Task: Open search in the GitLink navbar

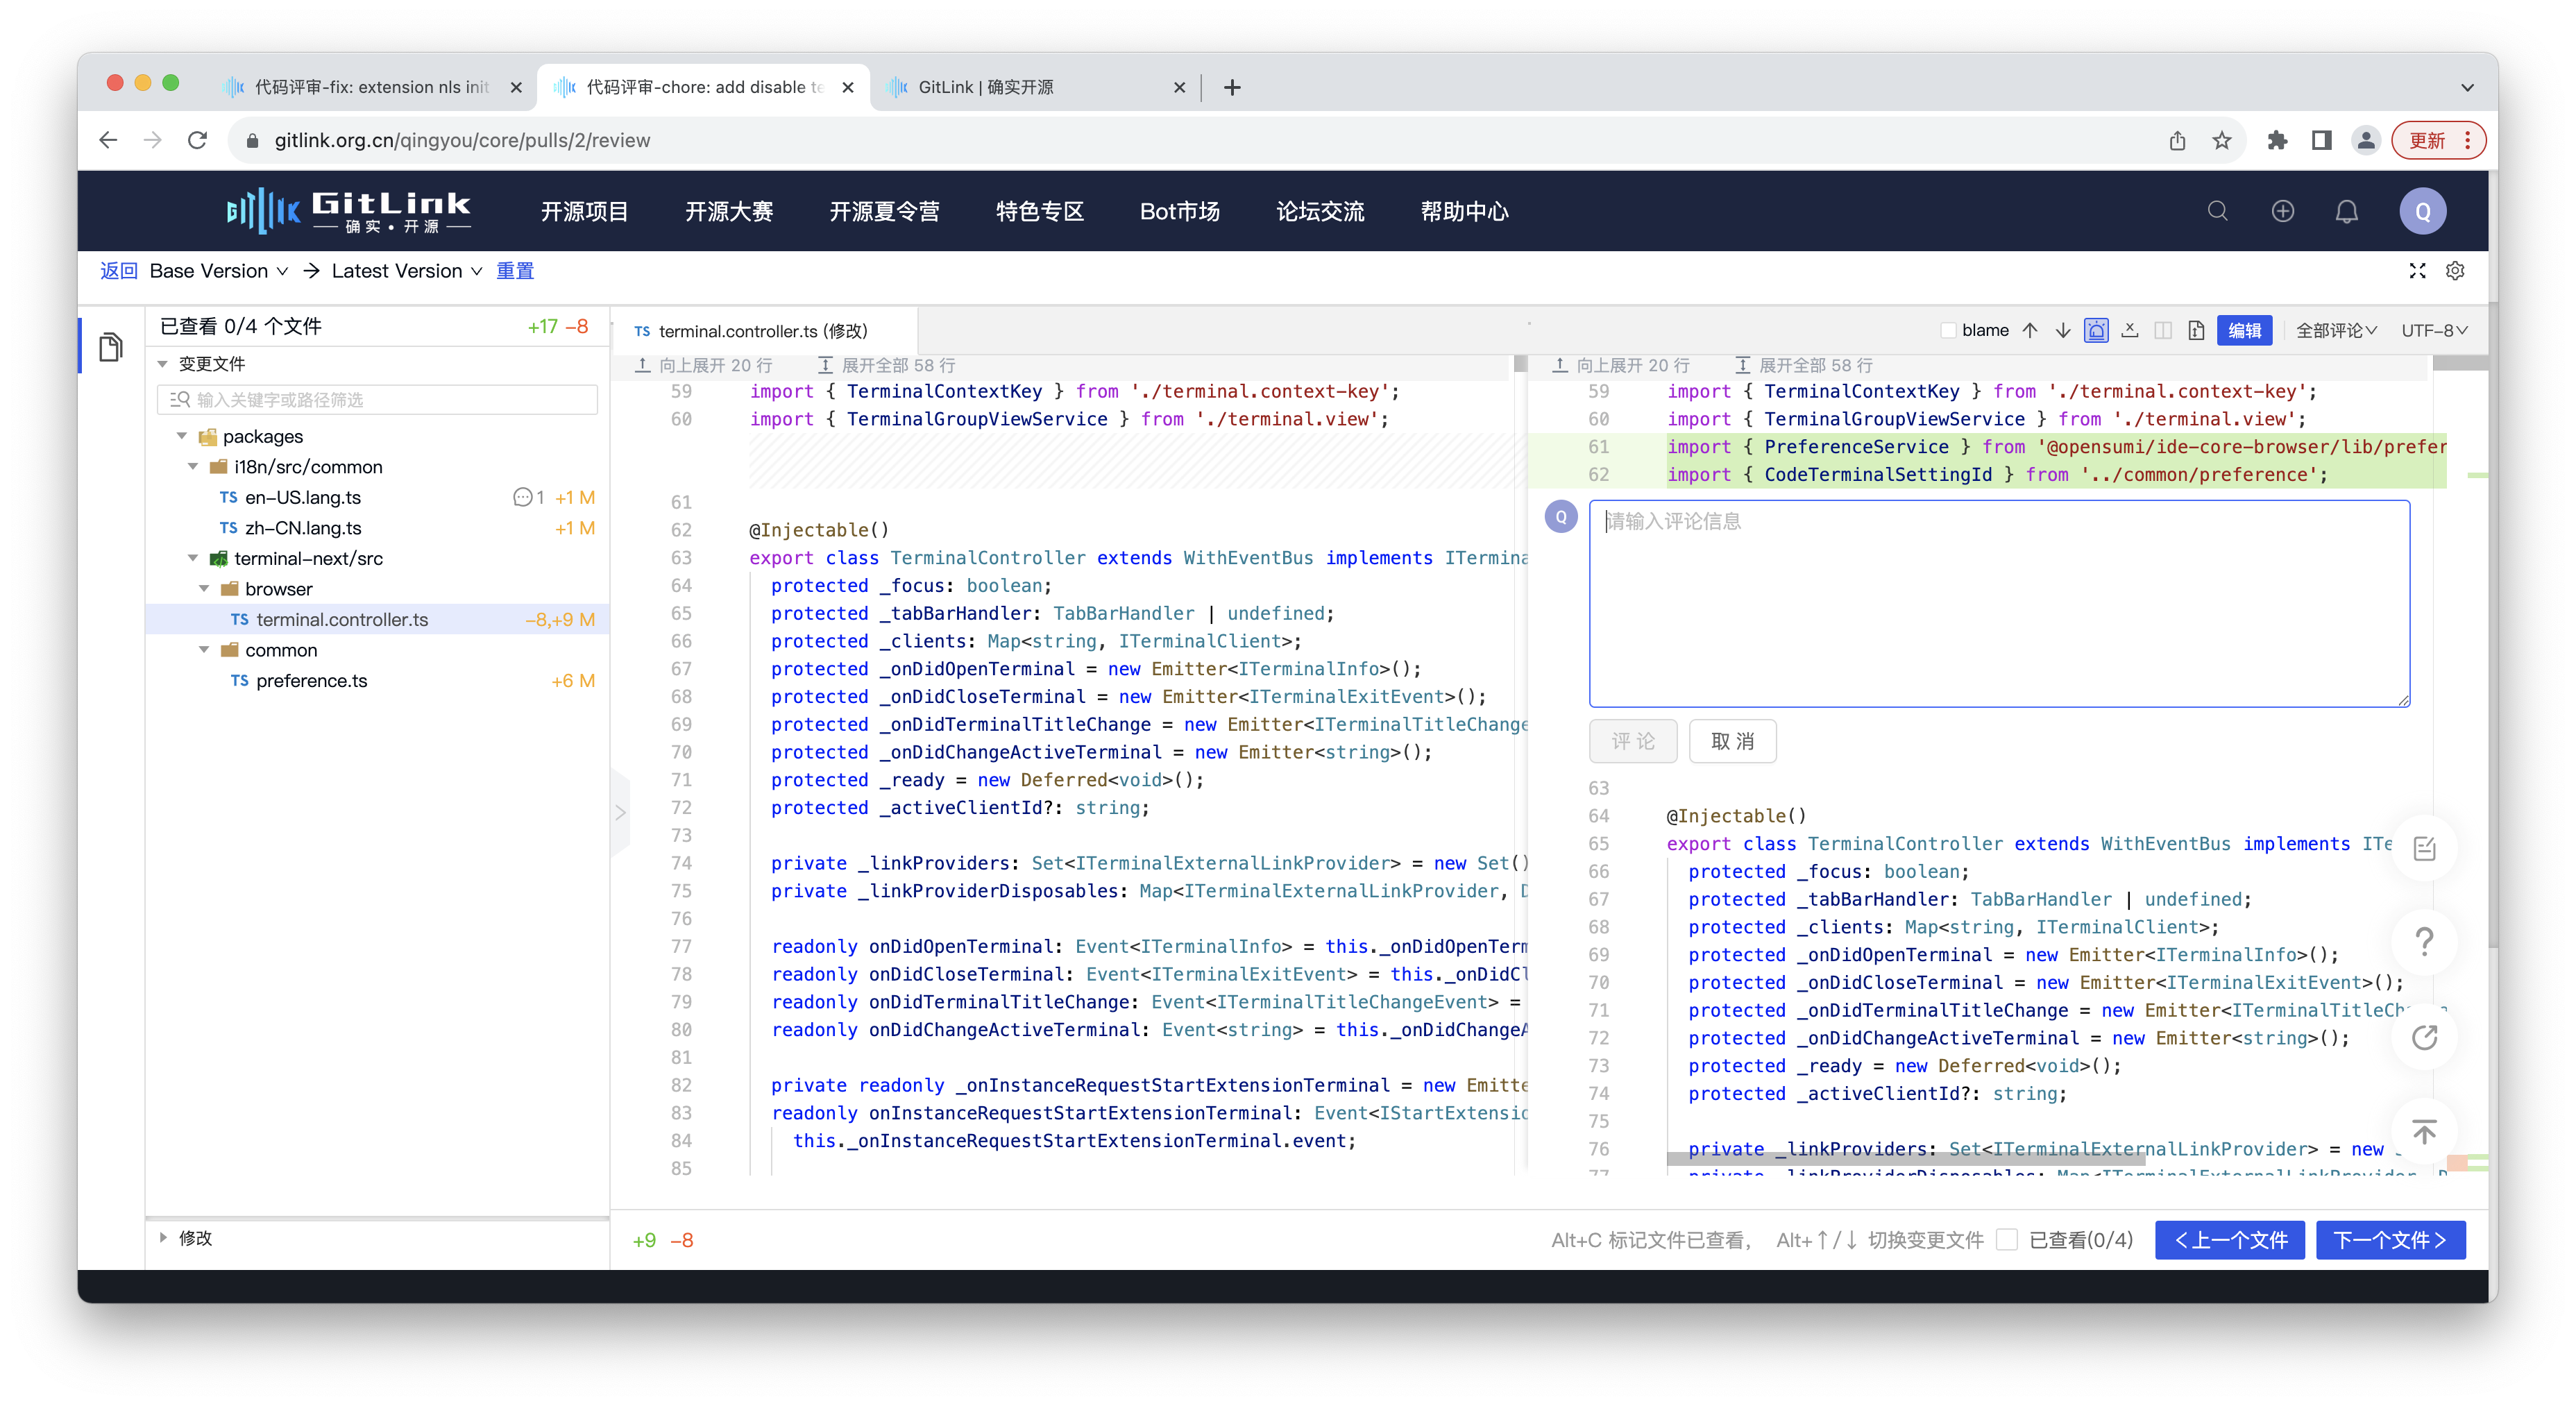Action: click(x=2217, y=211)
